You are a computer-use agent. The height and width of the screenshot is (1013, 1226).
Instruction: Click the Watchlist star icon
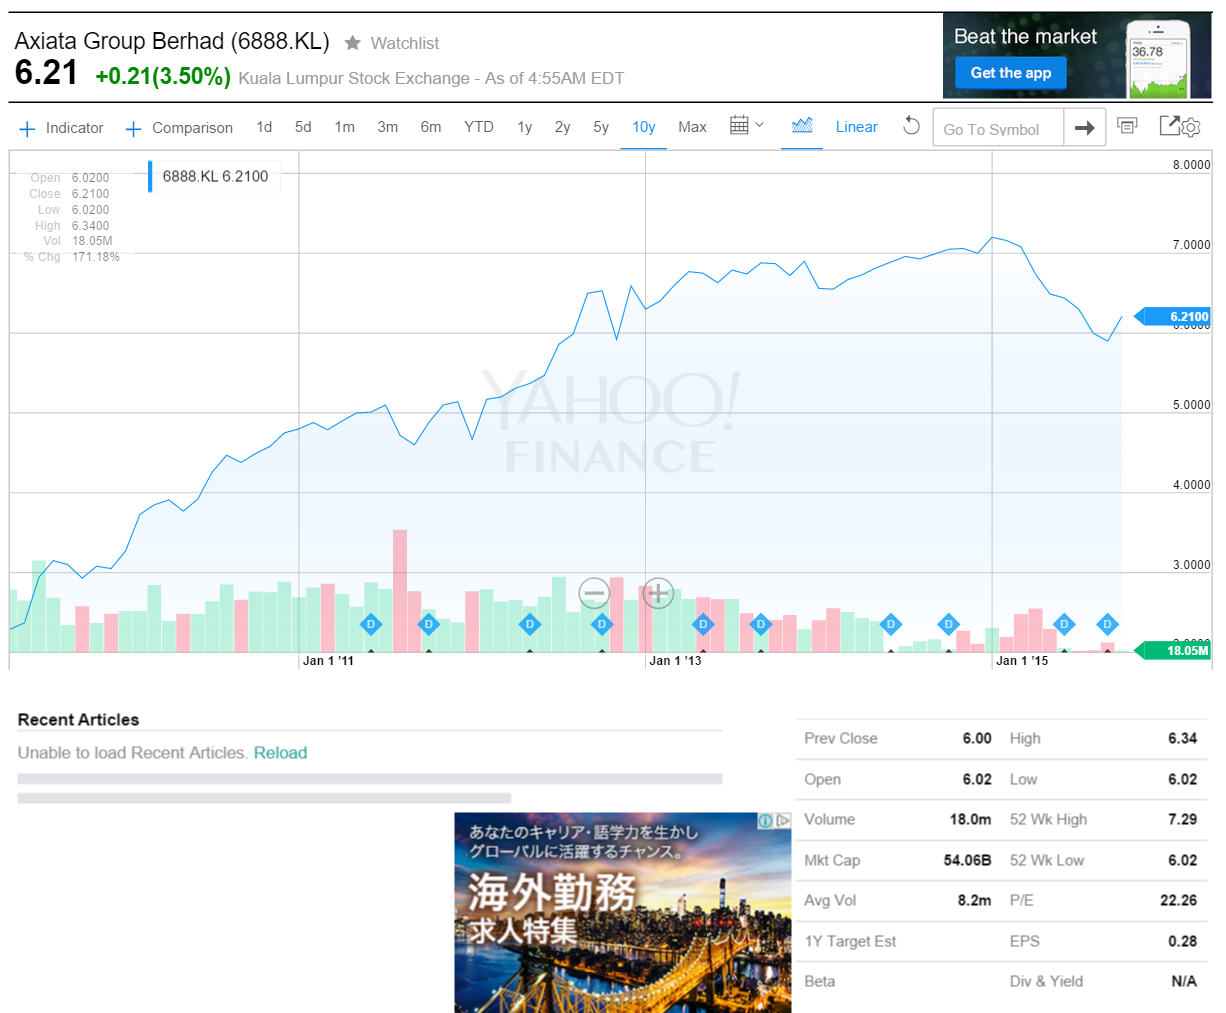click(x=352, y=43)
